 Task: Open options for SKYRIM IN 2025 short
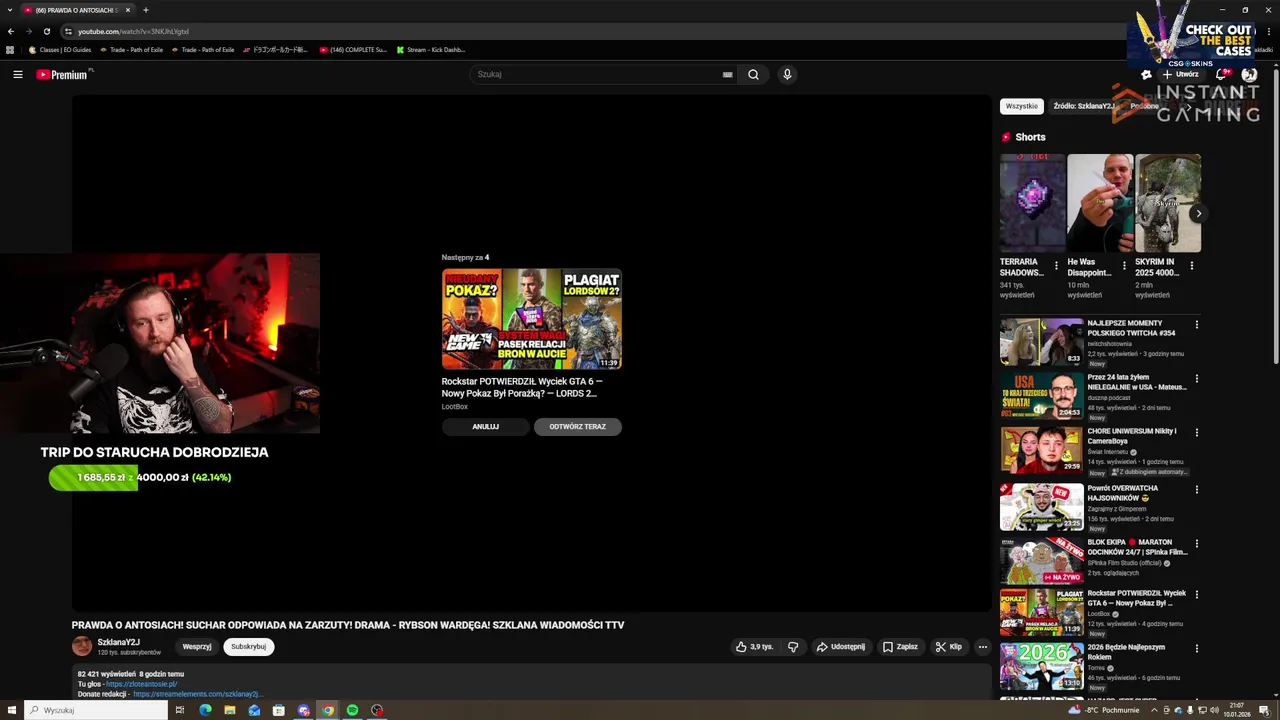tap(1191, 266)
